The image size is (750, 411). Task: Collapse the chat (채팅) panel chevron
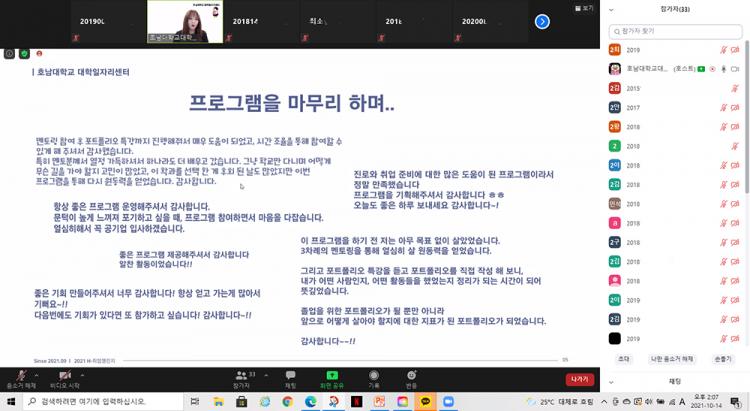coord(611,381)
